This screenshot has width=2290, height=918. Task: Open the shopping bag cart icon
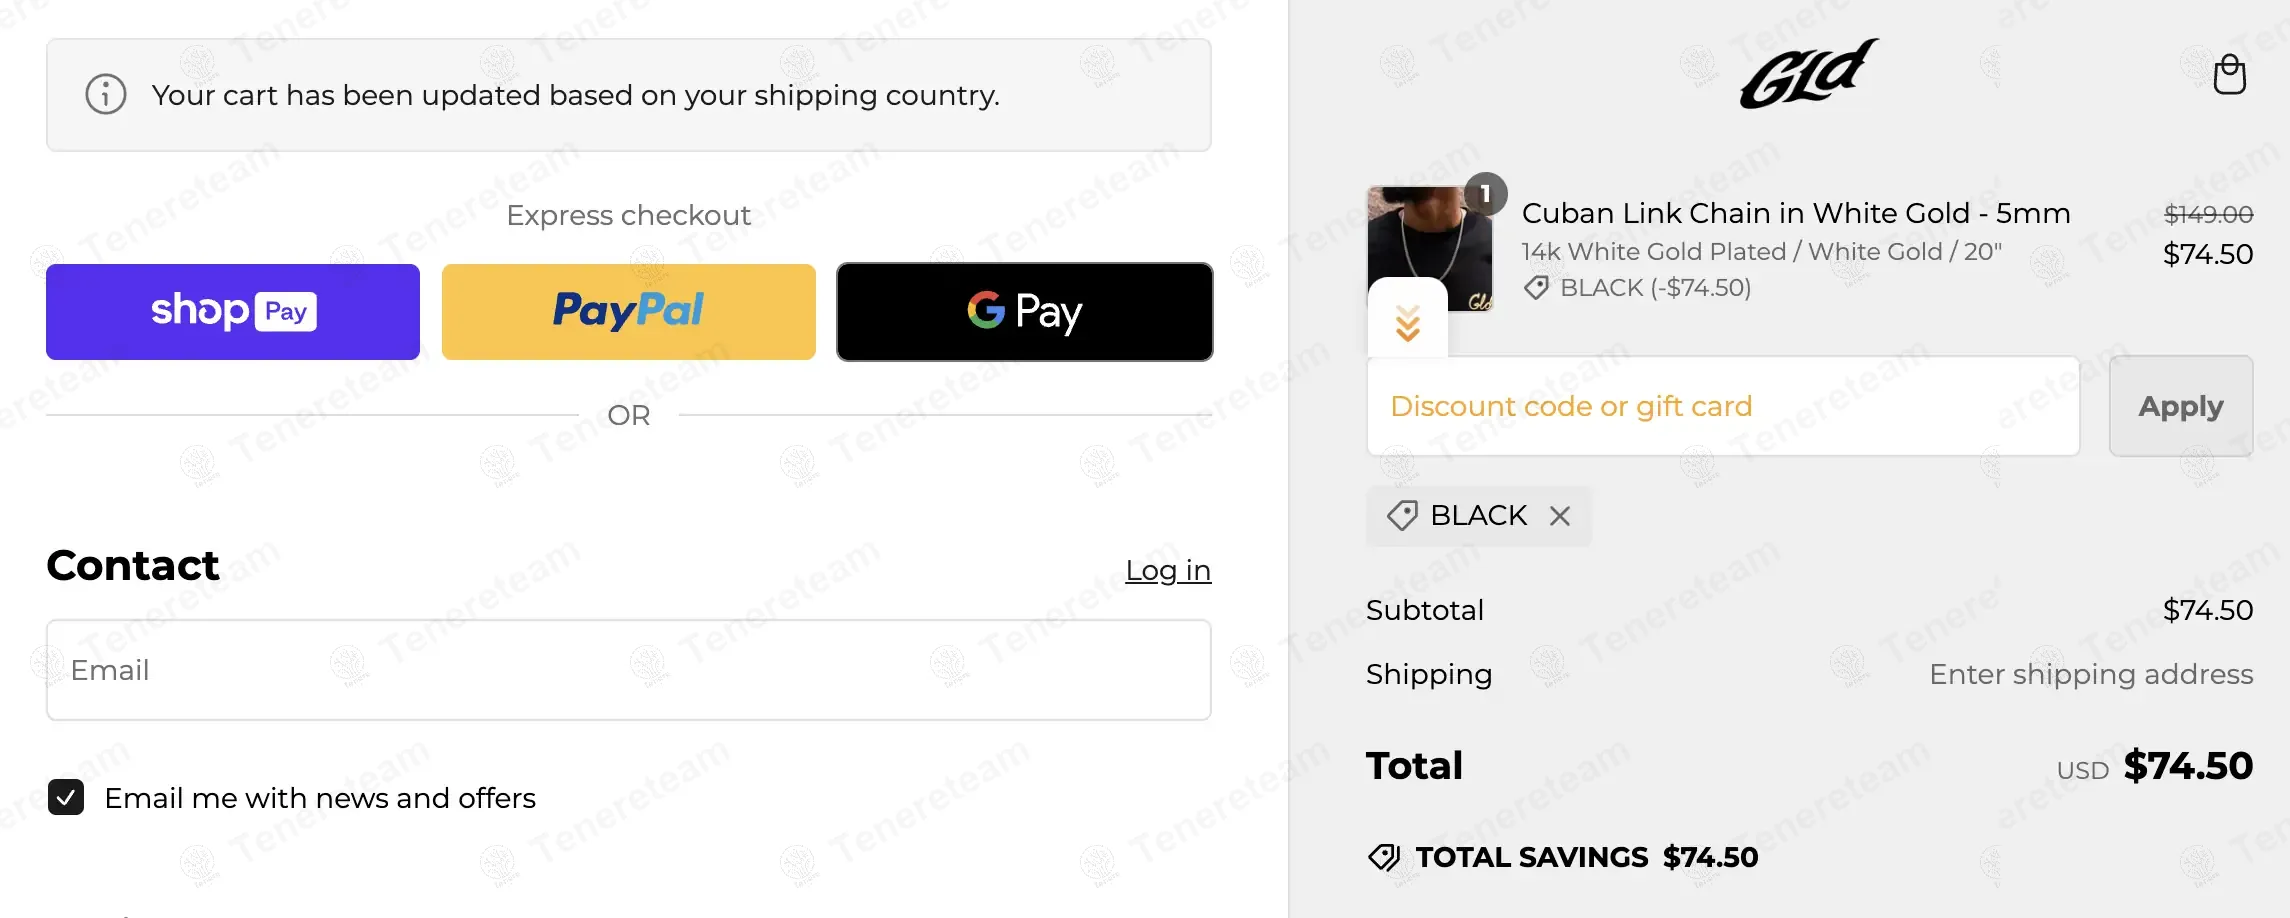coord(2229,74)
